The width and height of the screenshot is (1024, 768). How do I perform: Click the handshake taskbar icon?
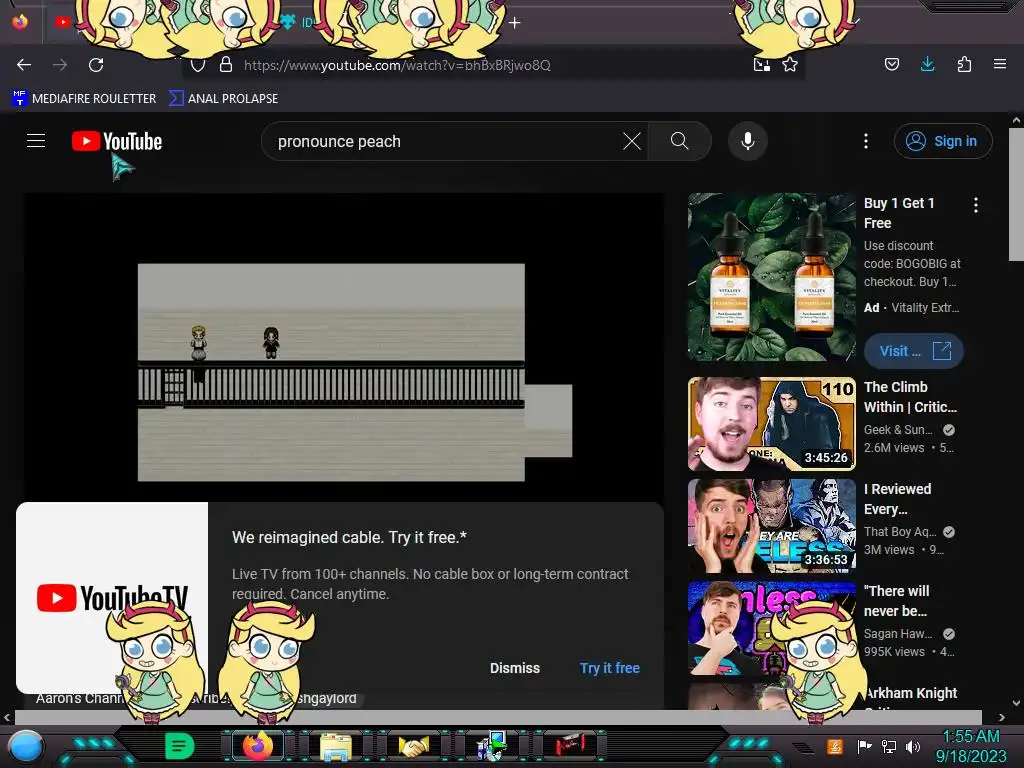(413, 746)
